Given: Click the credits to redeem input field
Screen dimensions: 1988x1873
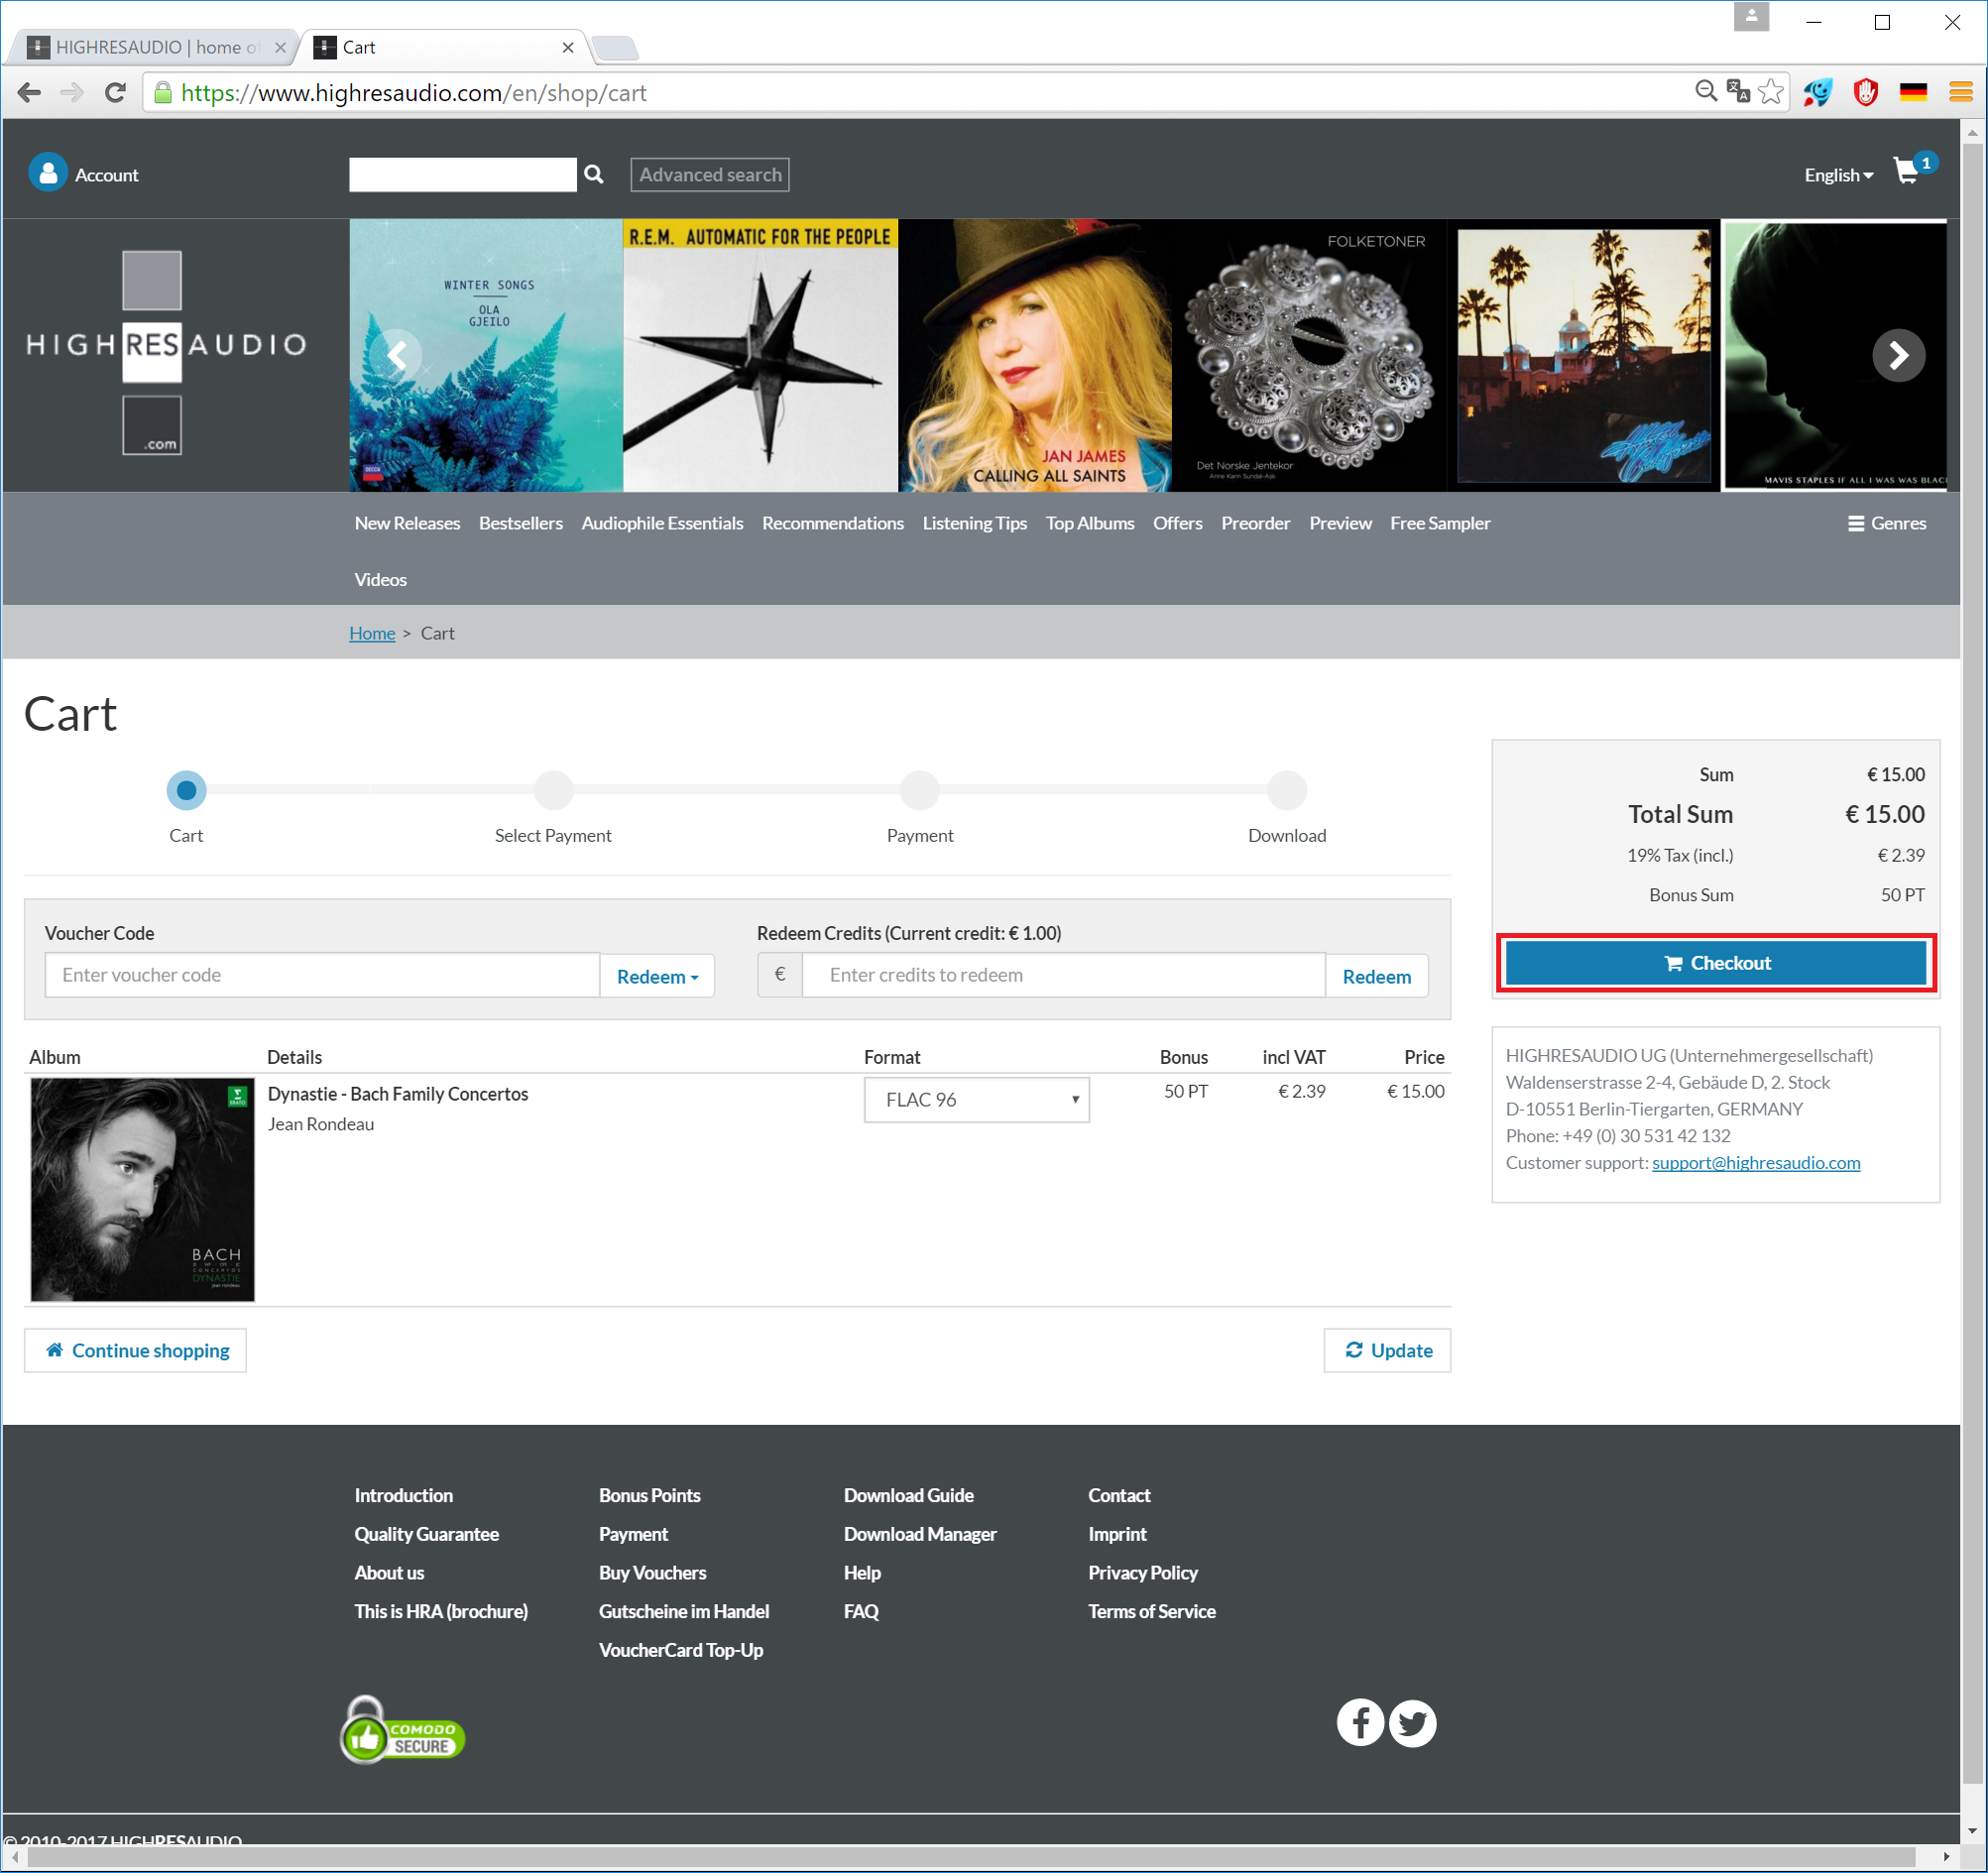Looking at the screenshot, I should (x=1064, y=975).
